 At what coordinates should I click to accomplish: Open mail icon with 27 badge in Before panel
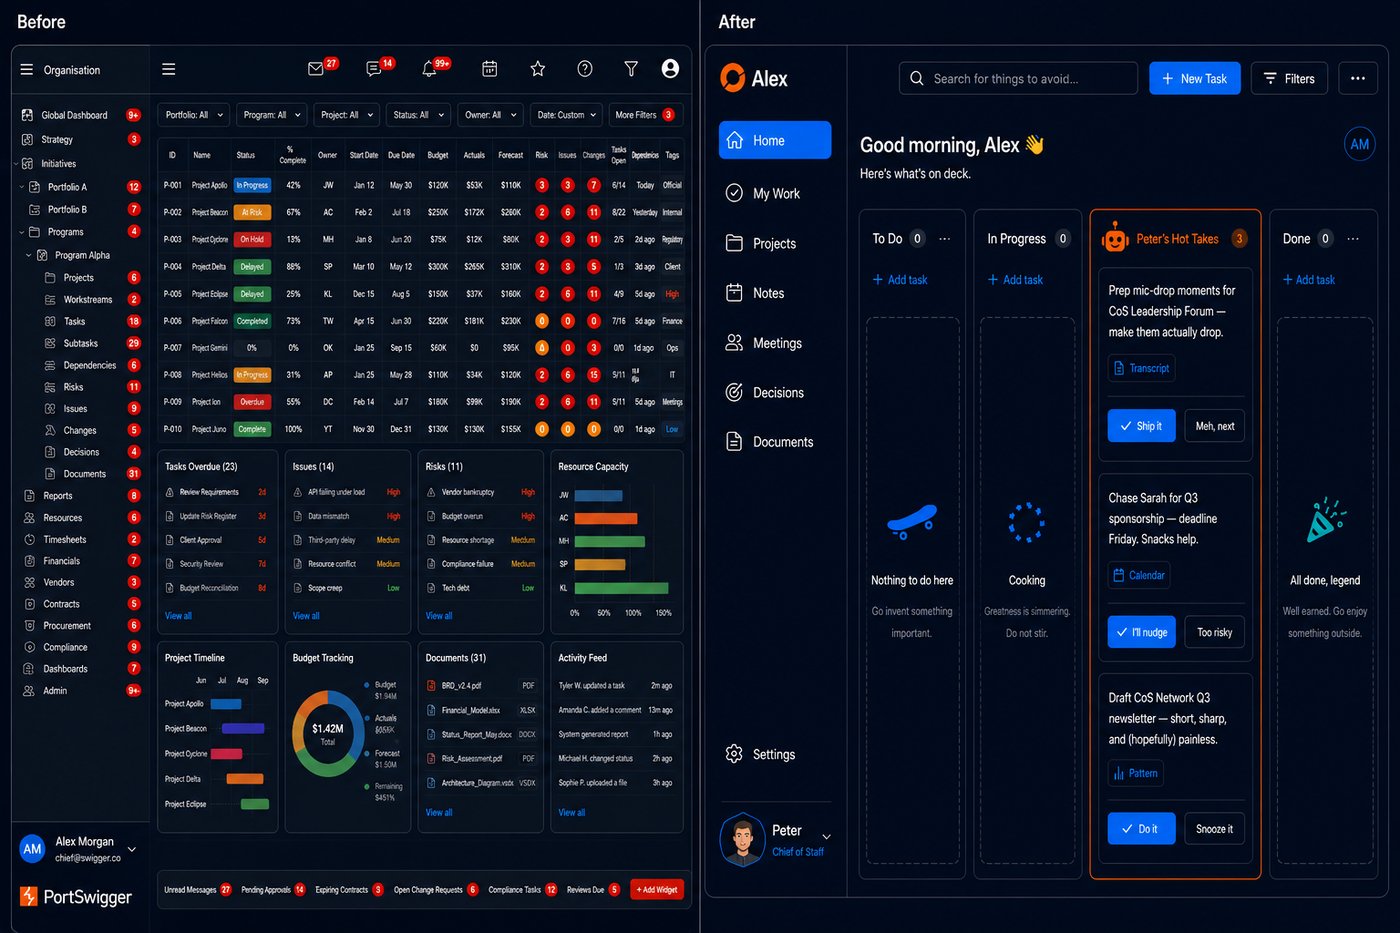pos(316,69)
